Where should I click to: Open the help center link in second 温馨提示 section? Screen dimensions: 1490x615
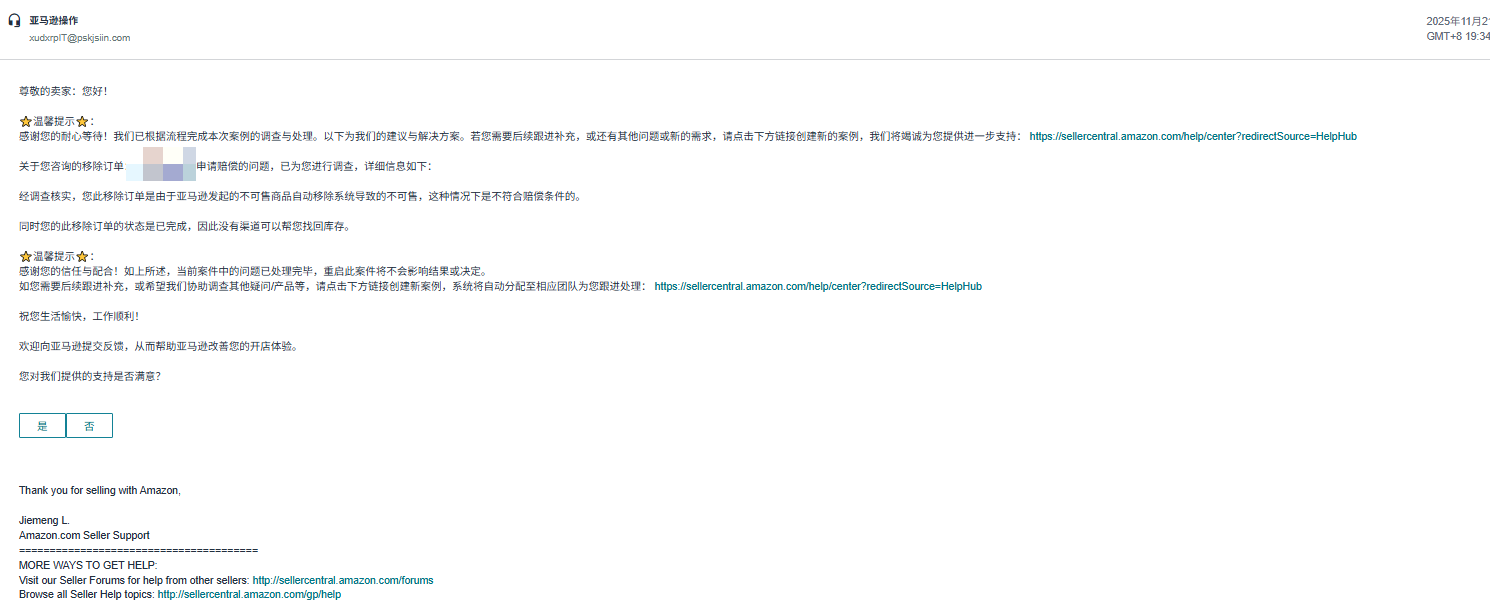click(x=817, y=286)
